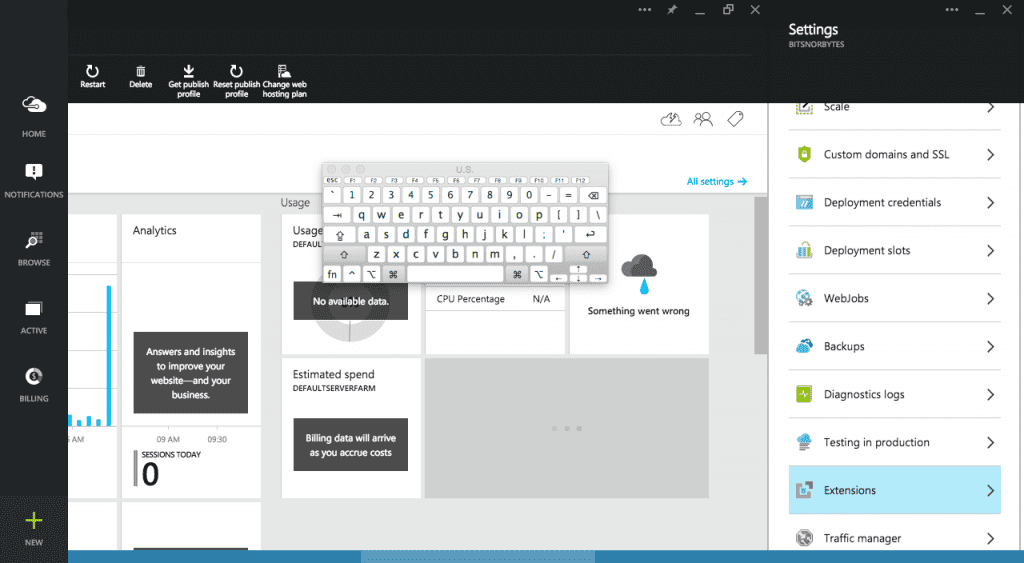Expand Custom domains and SSL chevron
The width and height of the screenshot is (1024, 563).
click(x=991, y=155)
